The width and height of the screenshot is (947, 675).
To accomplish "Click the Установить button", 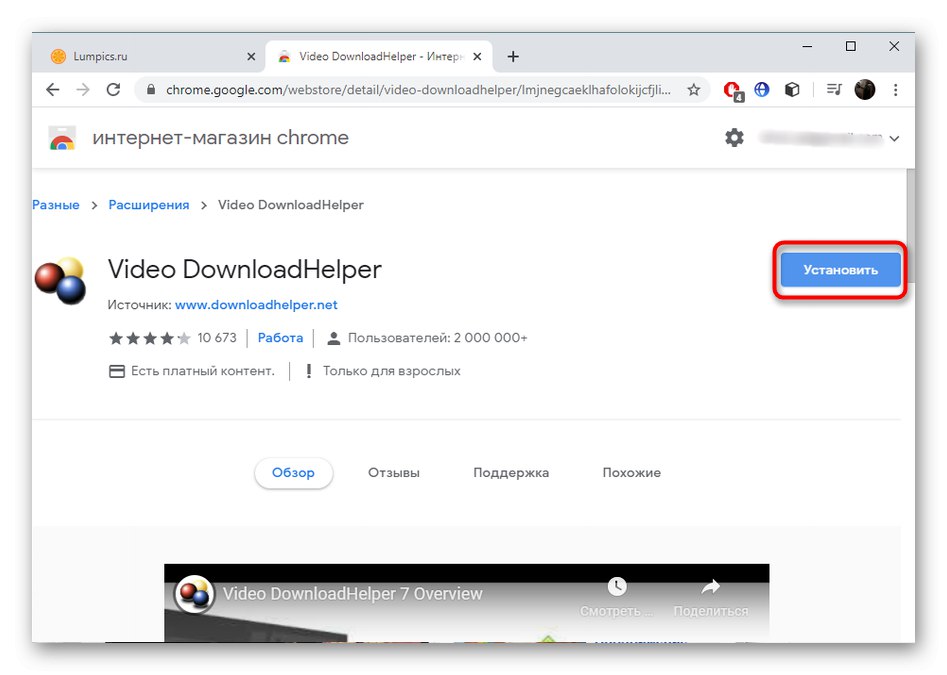I will click(840, 270).
